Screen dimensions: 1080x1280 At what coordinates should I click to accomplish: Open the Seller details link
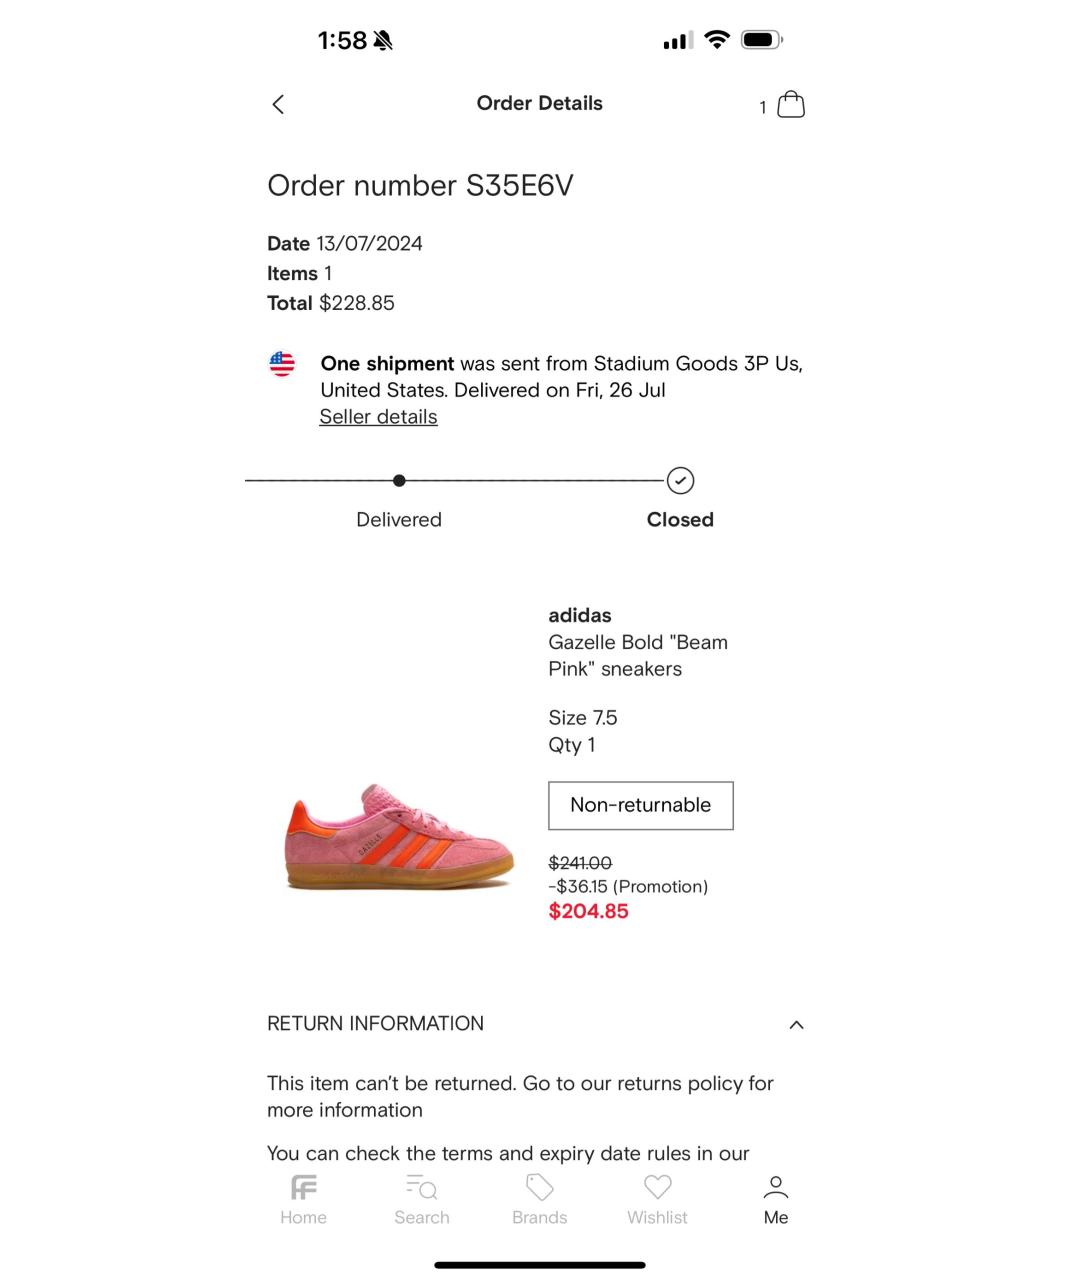click(378, 417)
